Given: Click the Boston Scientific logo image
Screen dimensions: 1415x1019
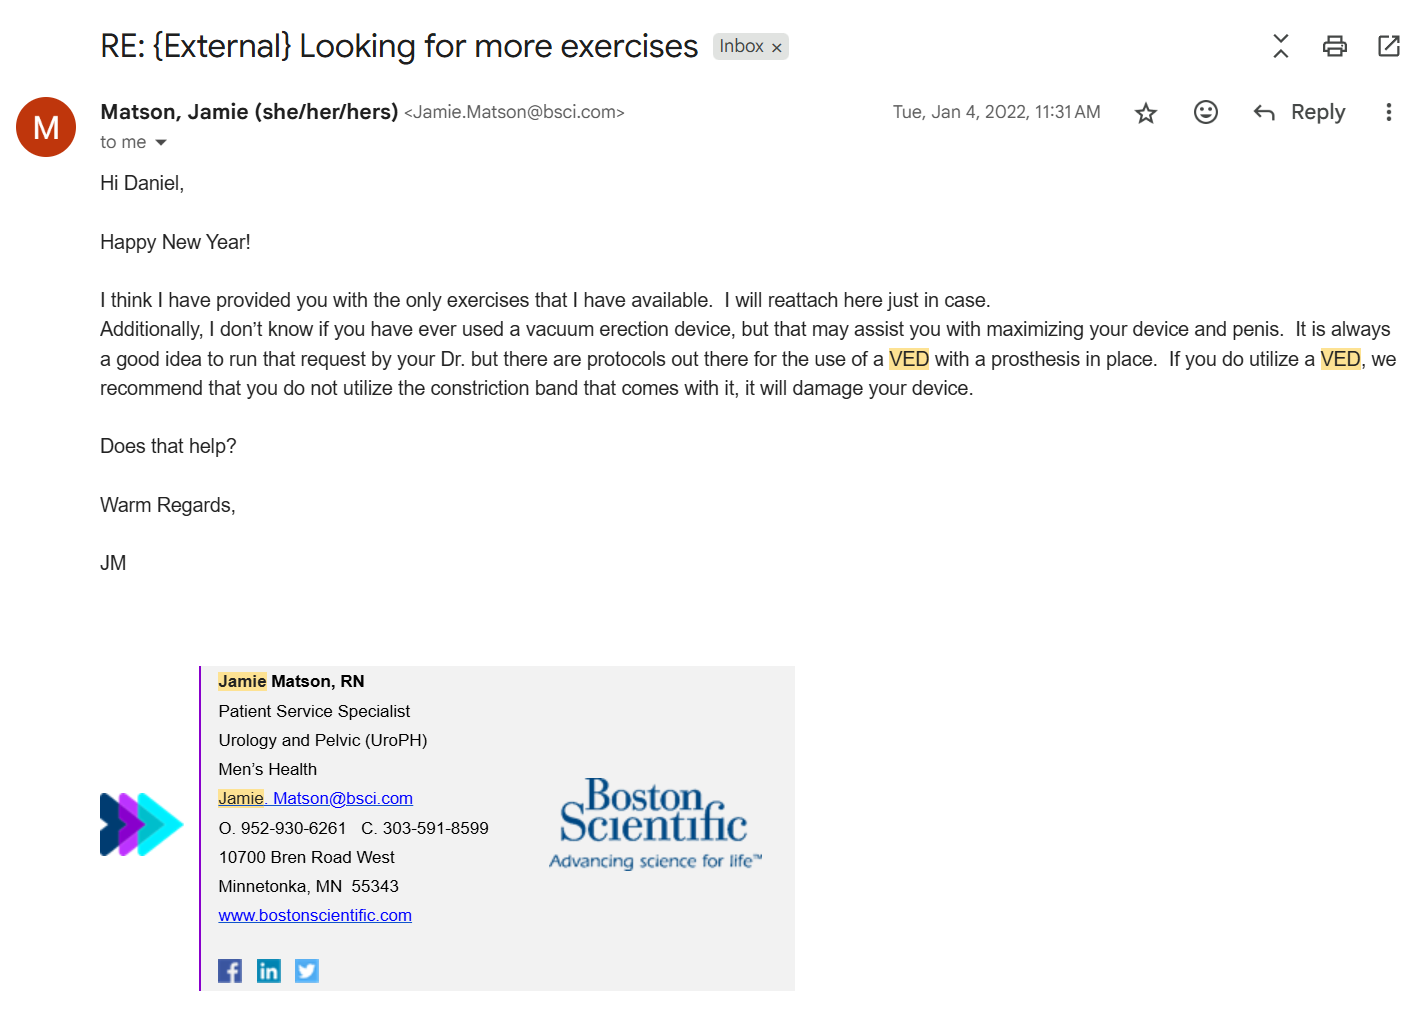Looking at the screenshot, I should point(655,824).
